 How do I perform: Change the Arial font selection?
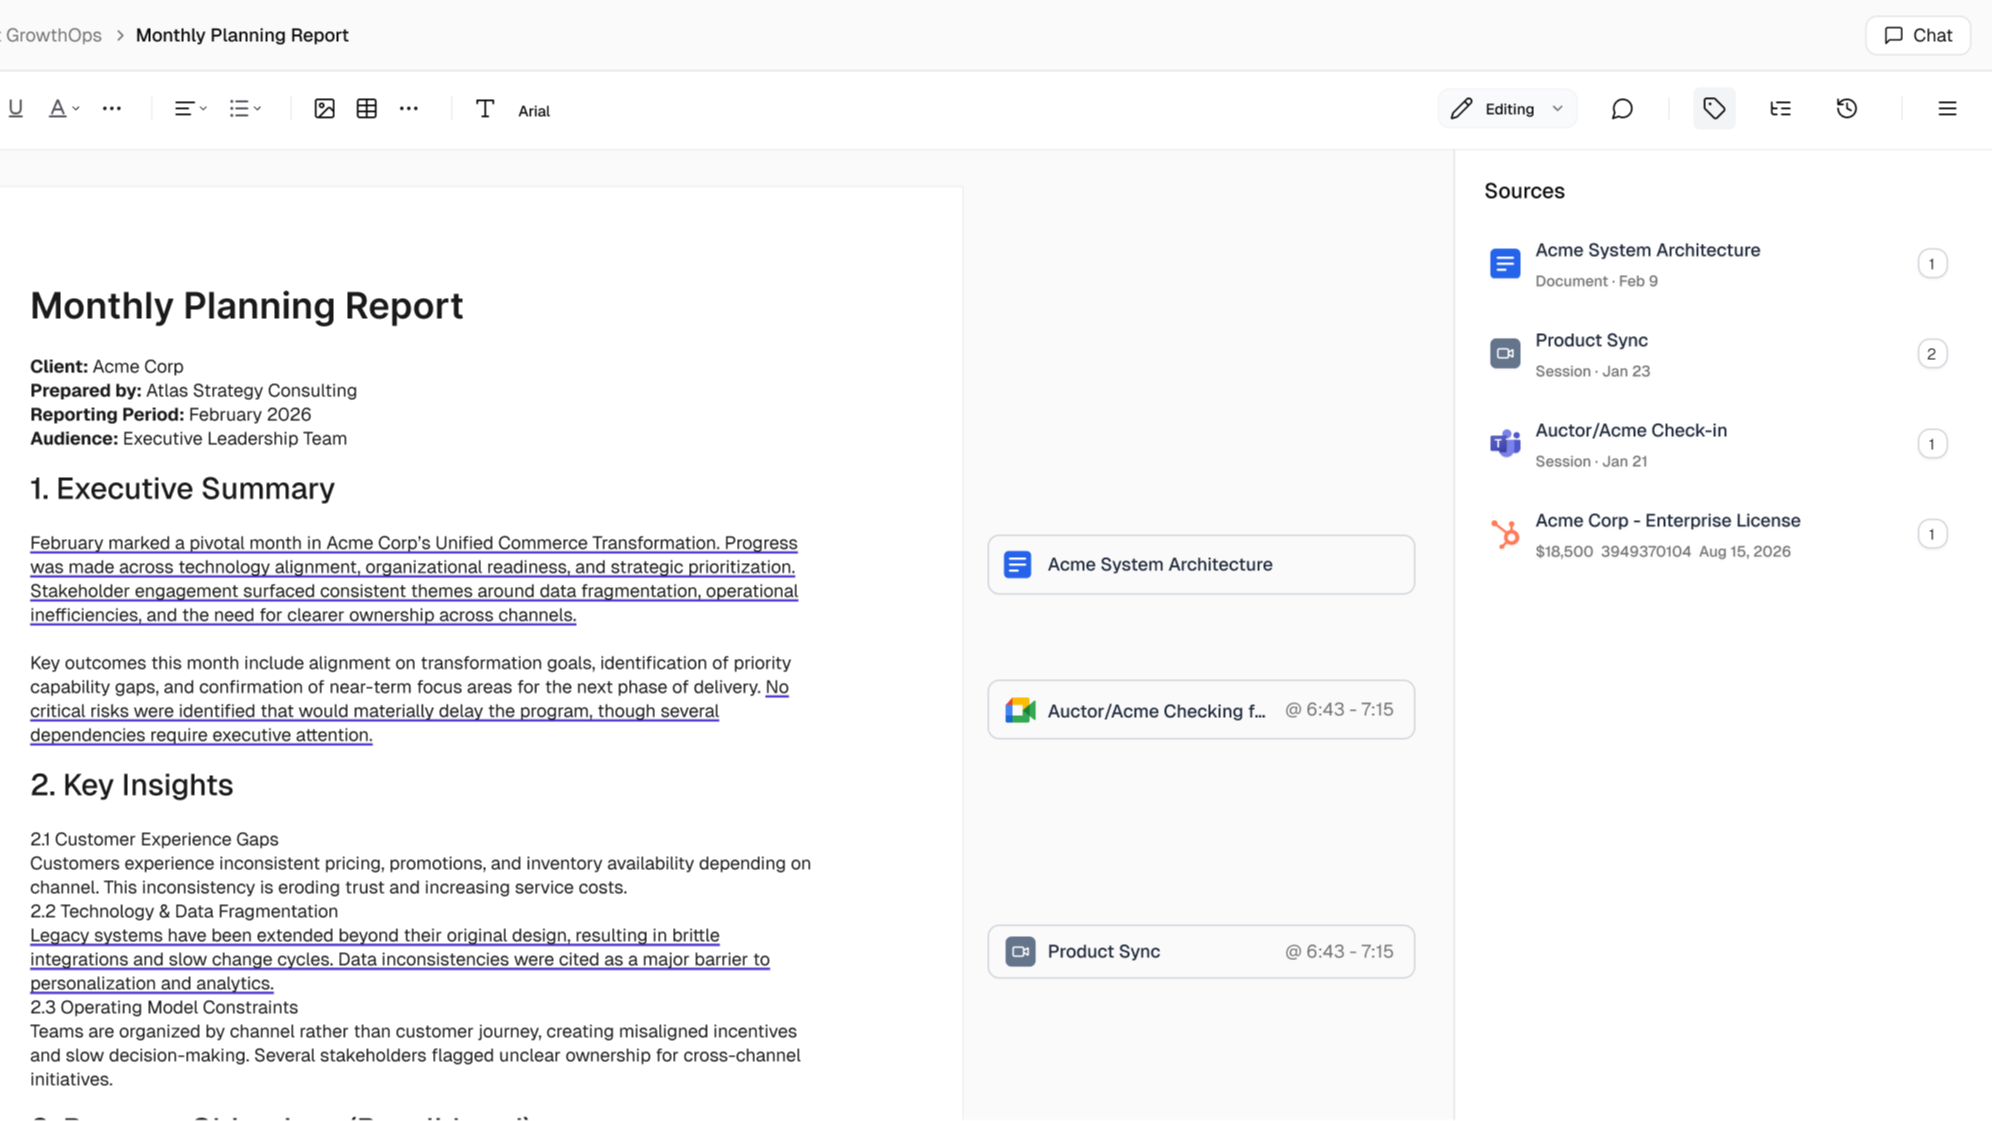[534, 111]
